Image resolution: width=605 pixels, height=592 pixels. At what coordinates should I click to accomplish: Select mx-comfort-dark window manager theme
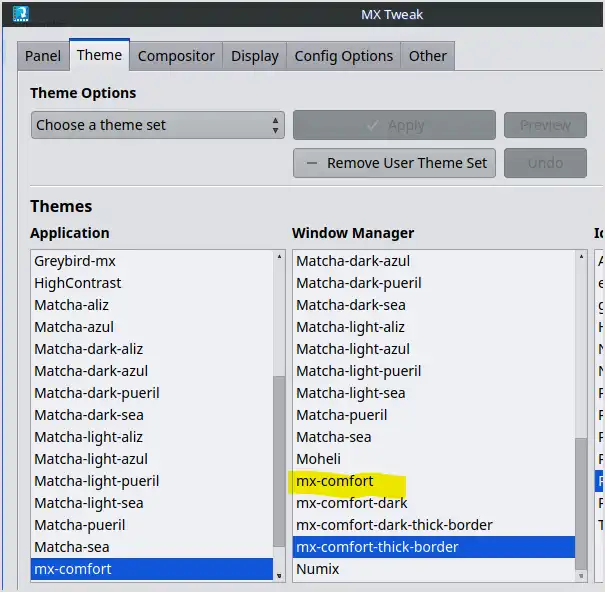[x=434, y=503]
